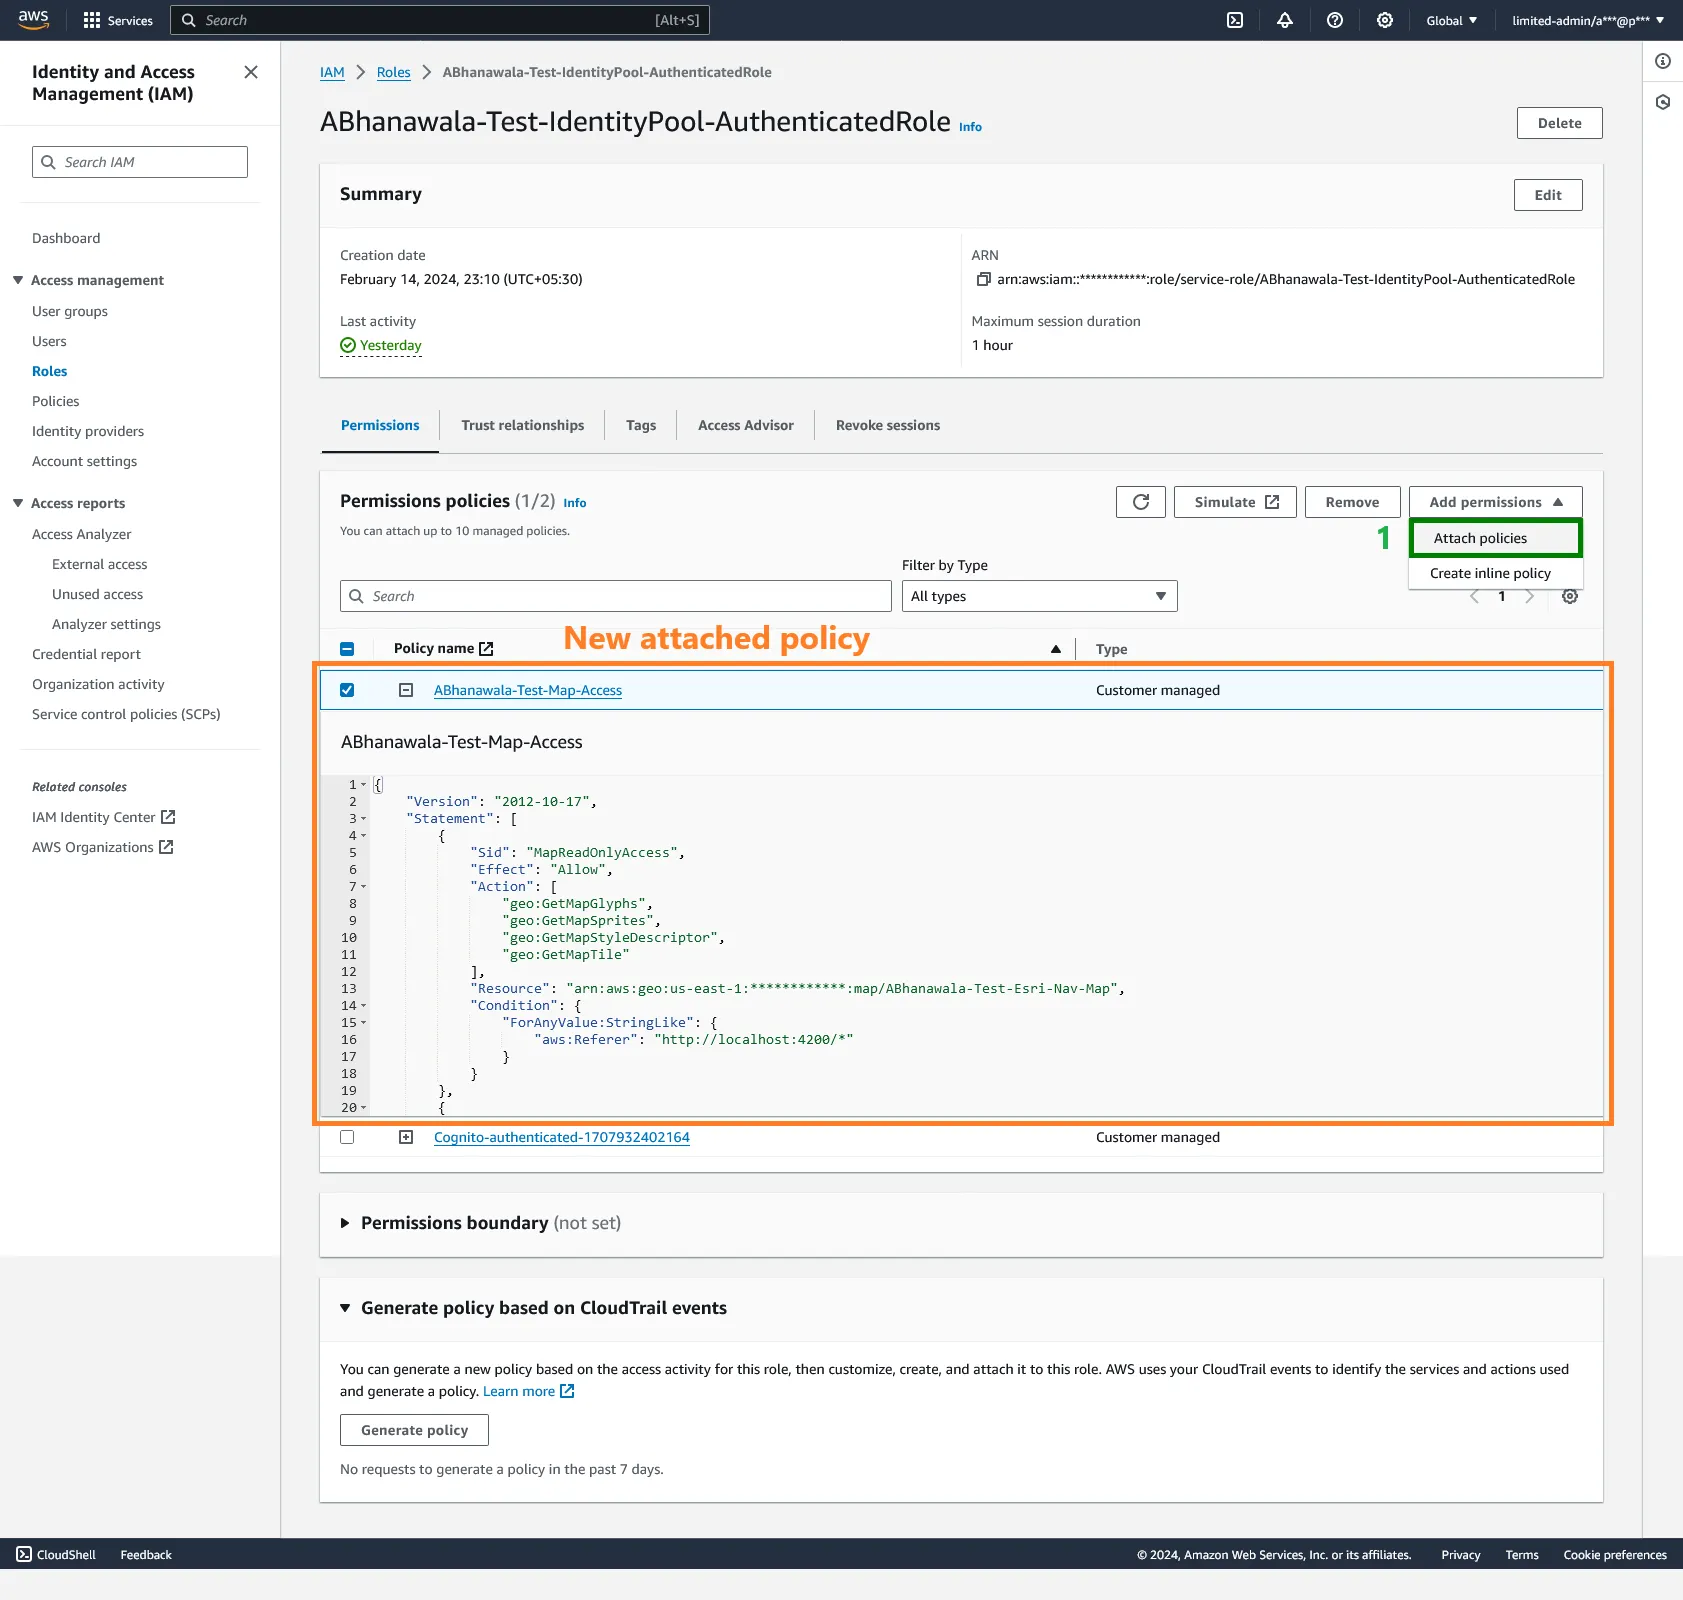Image resolution: width=1683 pixels, height=1600 pixels.
Task: Click the CloudShell icon in the footer
Action: coord(24,1554)
